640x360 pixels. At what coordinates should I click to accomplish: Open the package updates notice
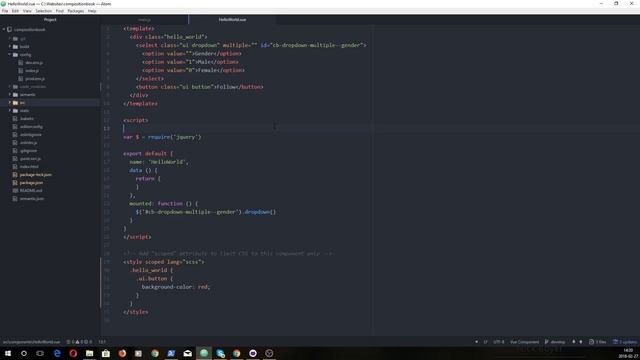(x=625, y=342)
